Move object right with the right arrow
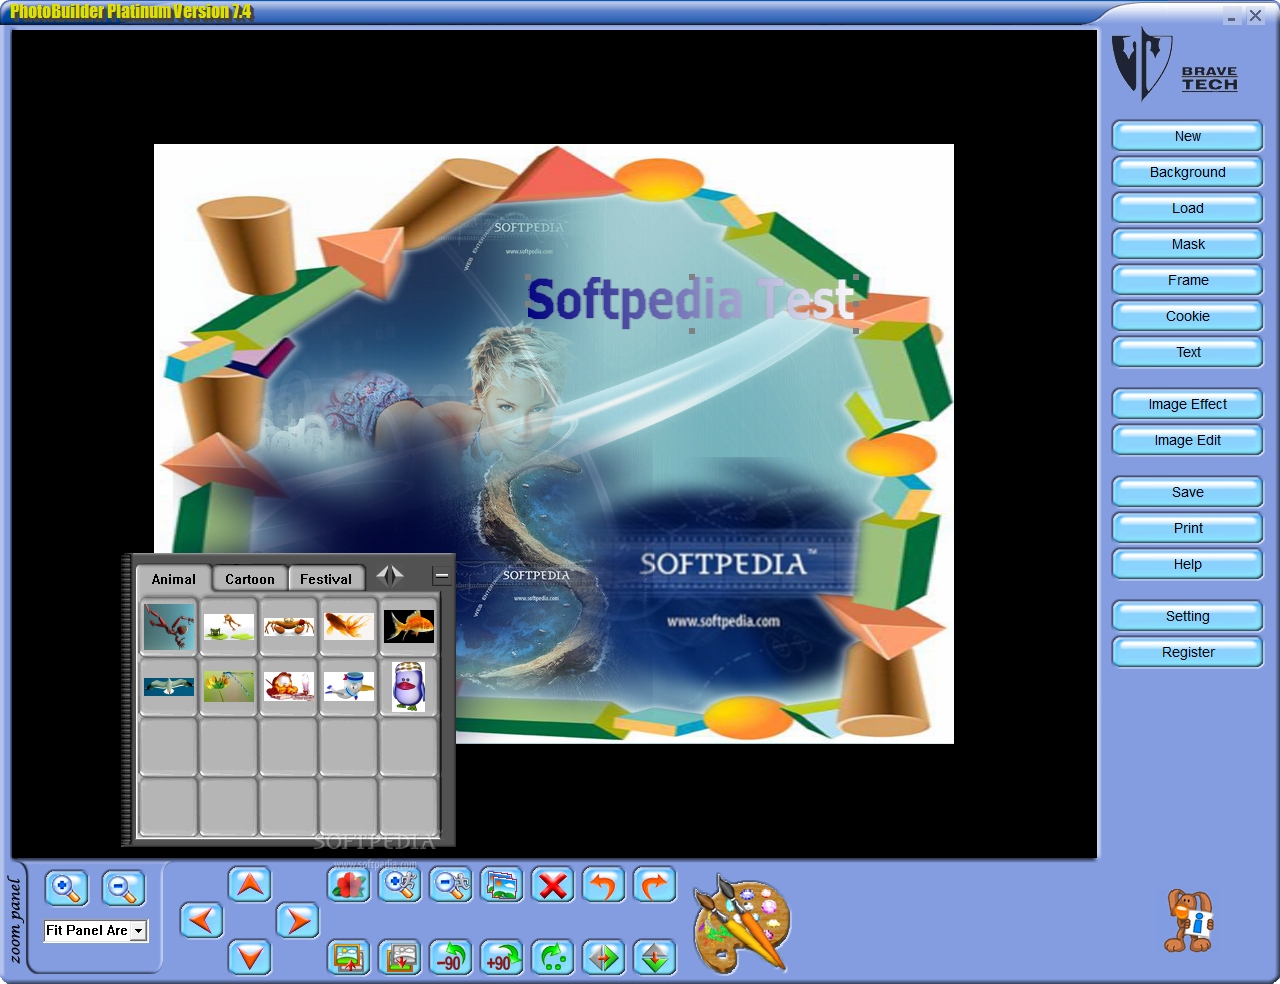The image size is (1280, 984). coord(298,920)
